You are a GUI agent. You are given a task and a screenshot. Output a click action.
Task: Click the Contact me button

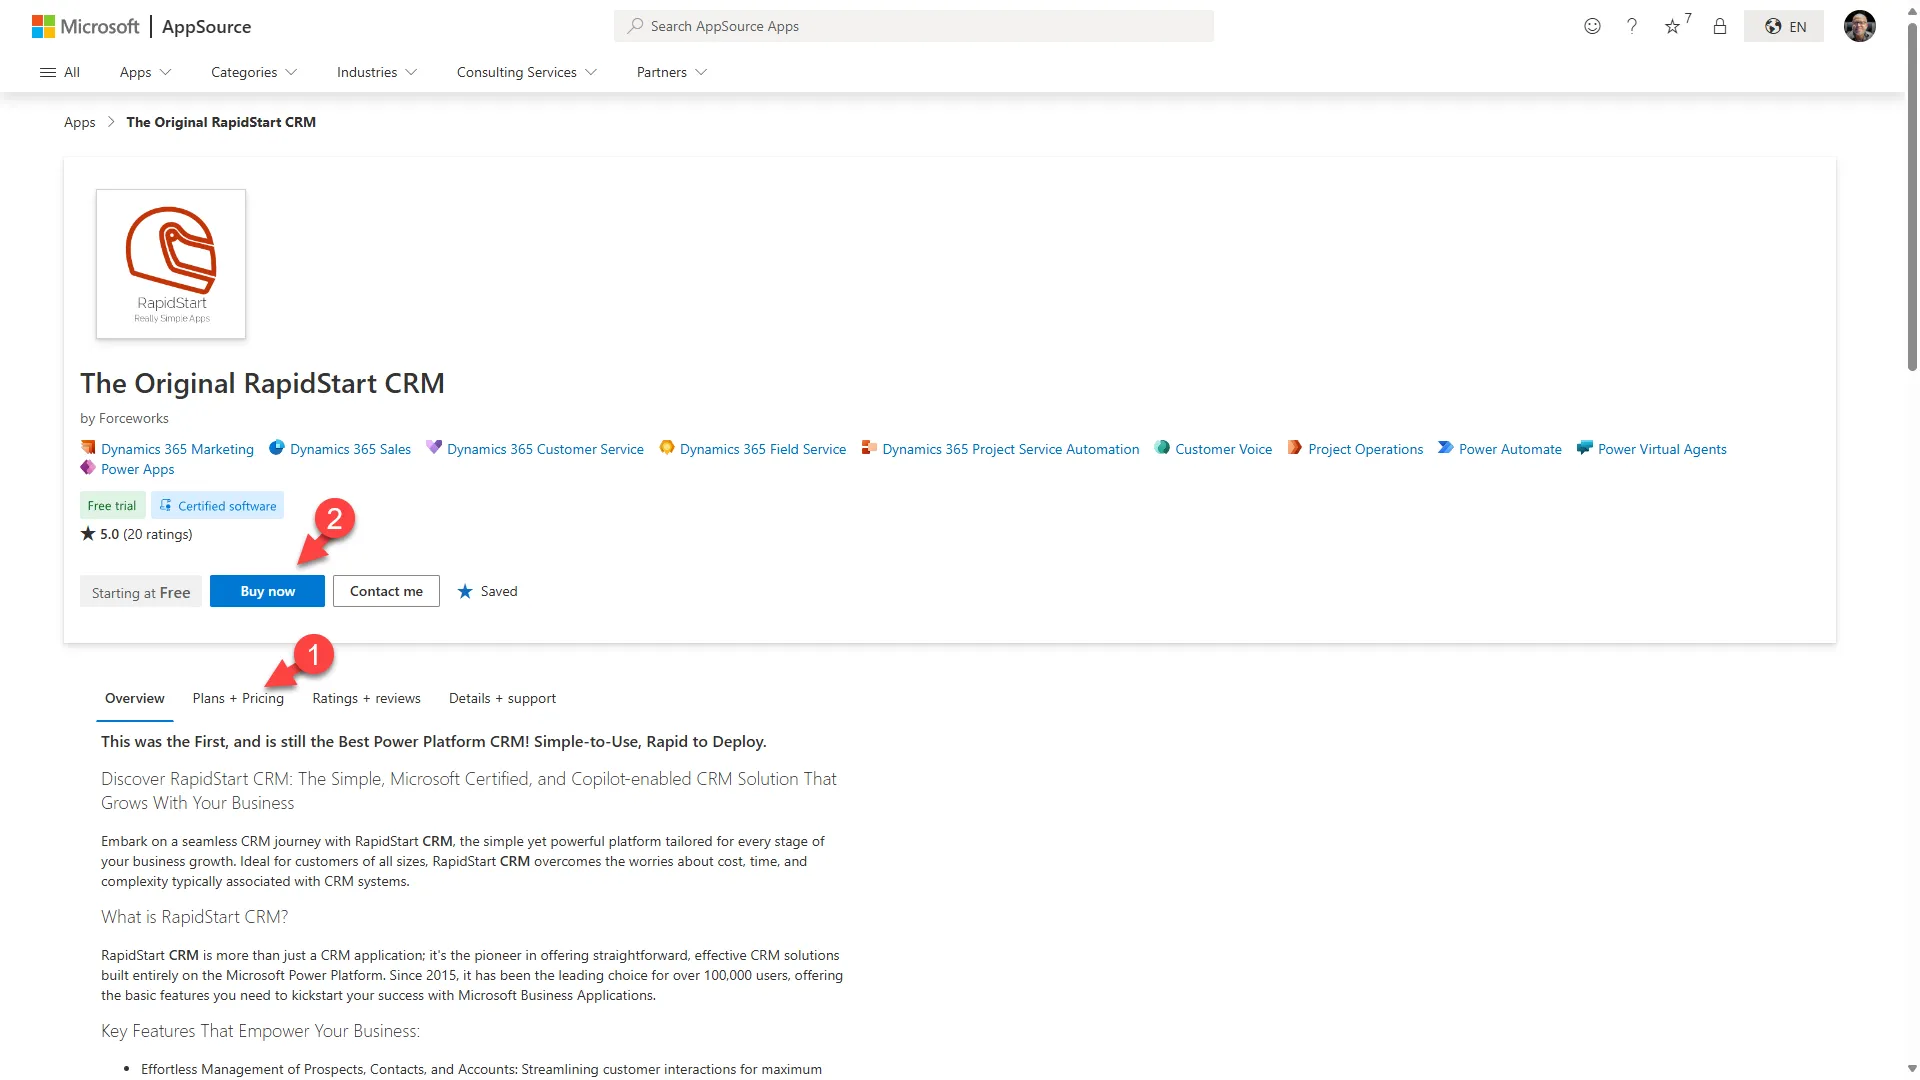[x=385, y=591]
